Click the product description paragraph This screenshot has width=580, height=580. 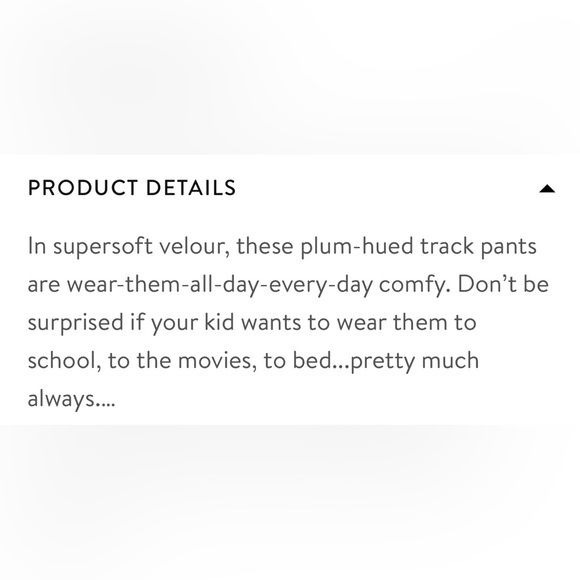coord(288,323)
